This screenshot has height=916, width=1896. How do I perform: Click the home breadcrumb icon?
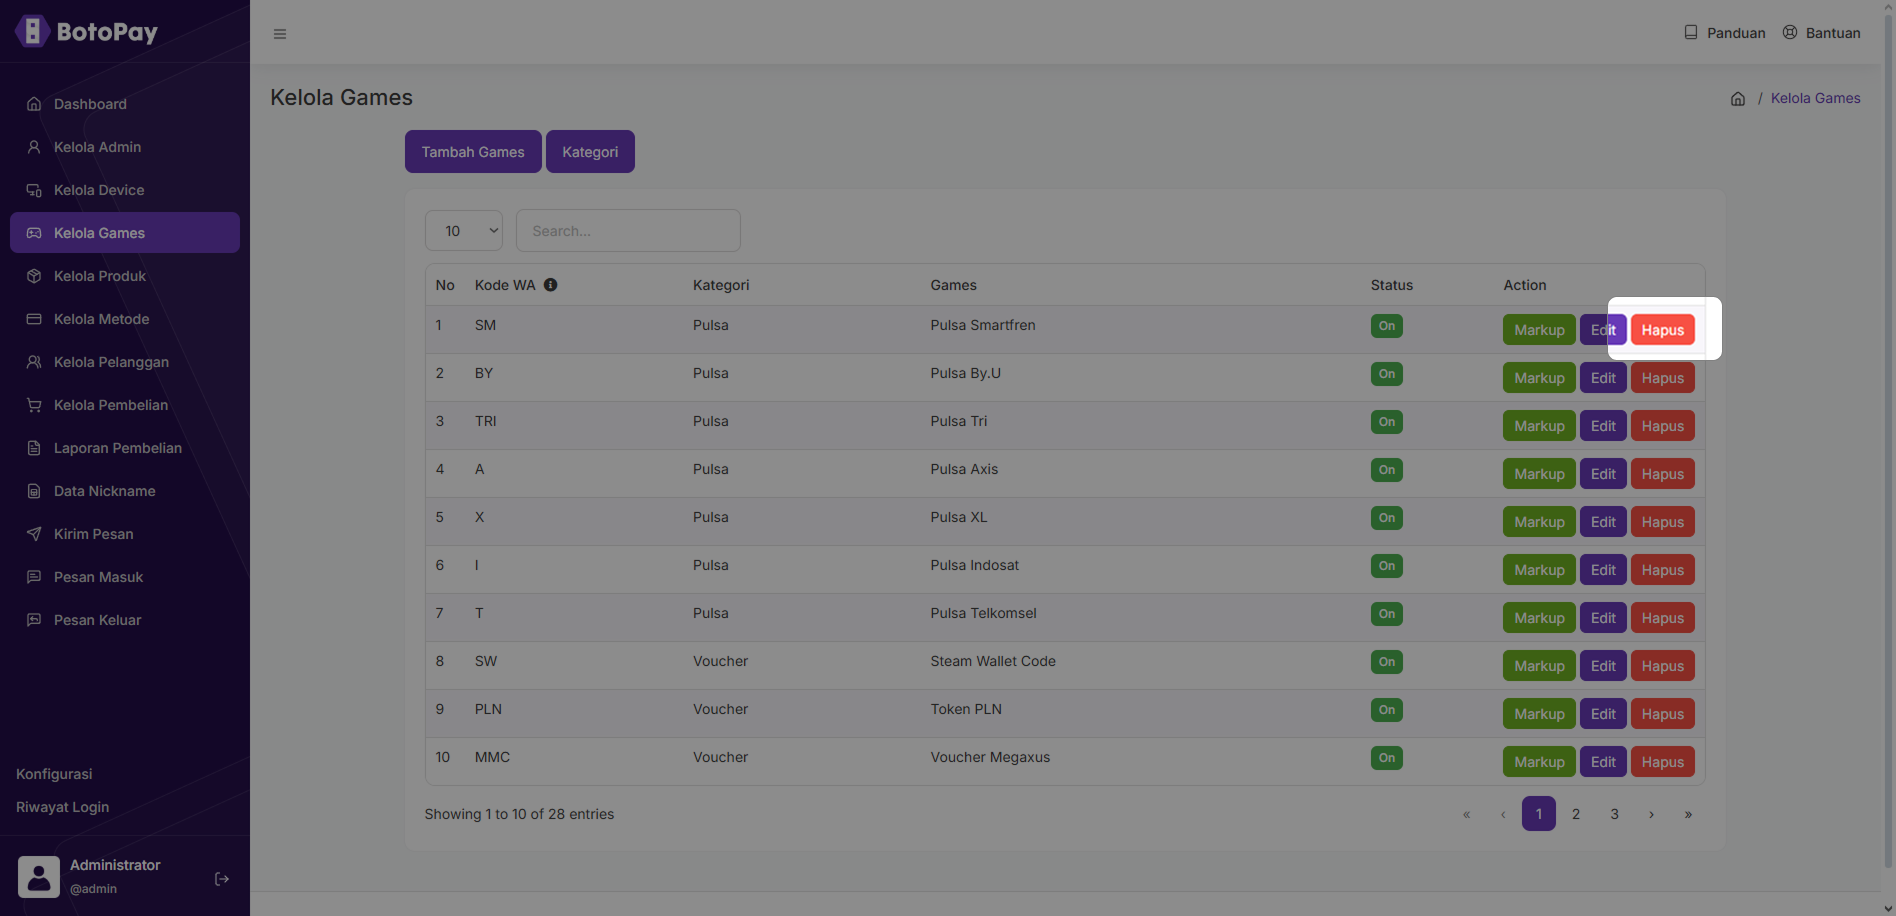1738,99
